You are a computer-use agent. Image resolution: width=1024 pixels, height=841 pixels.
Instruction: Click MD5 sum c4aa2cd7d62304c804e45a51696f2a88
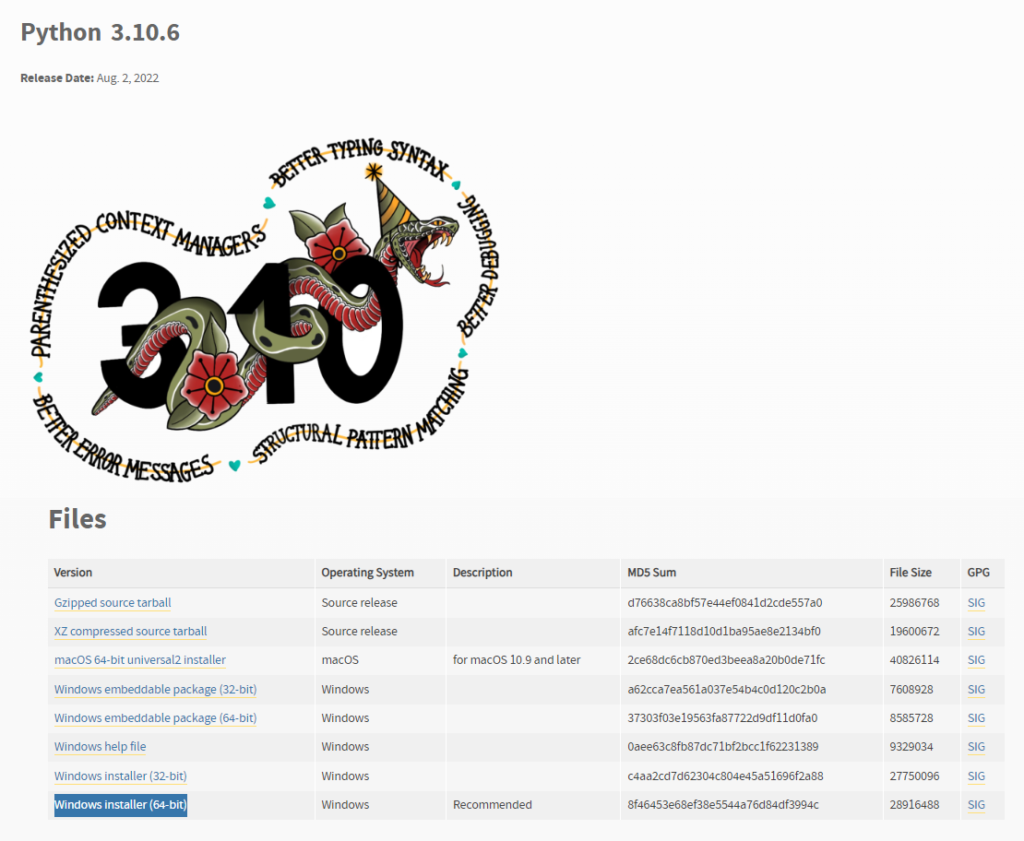[x=726, y=776]
